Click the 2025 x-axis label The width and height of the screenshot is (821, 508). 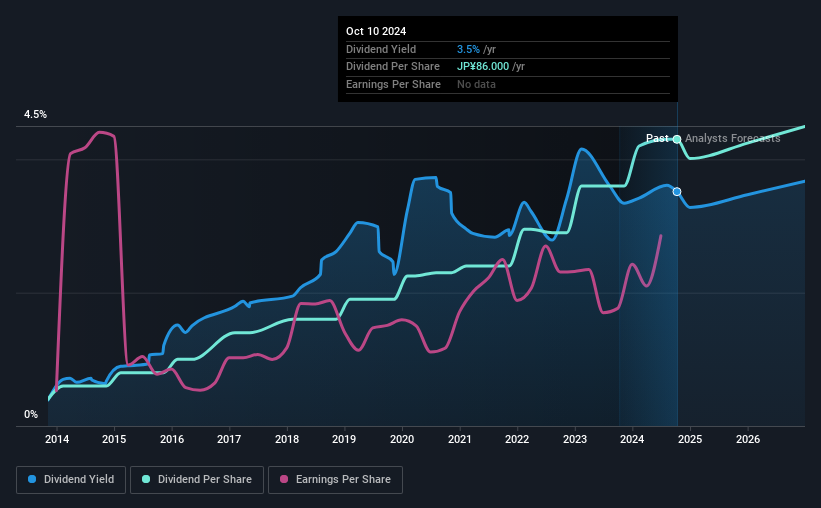(690, 439)
